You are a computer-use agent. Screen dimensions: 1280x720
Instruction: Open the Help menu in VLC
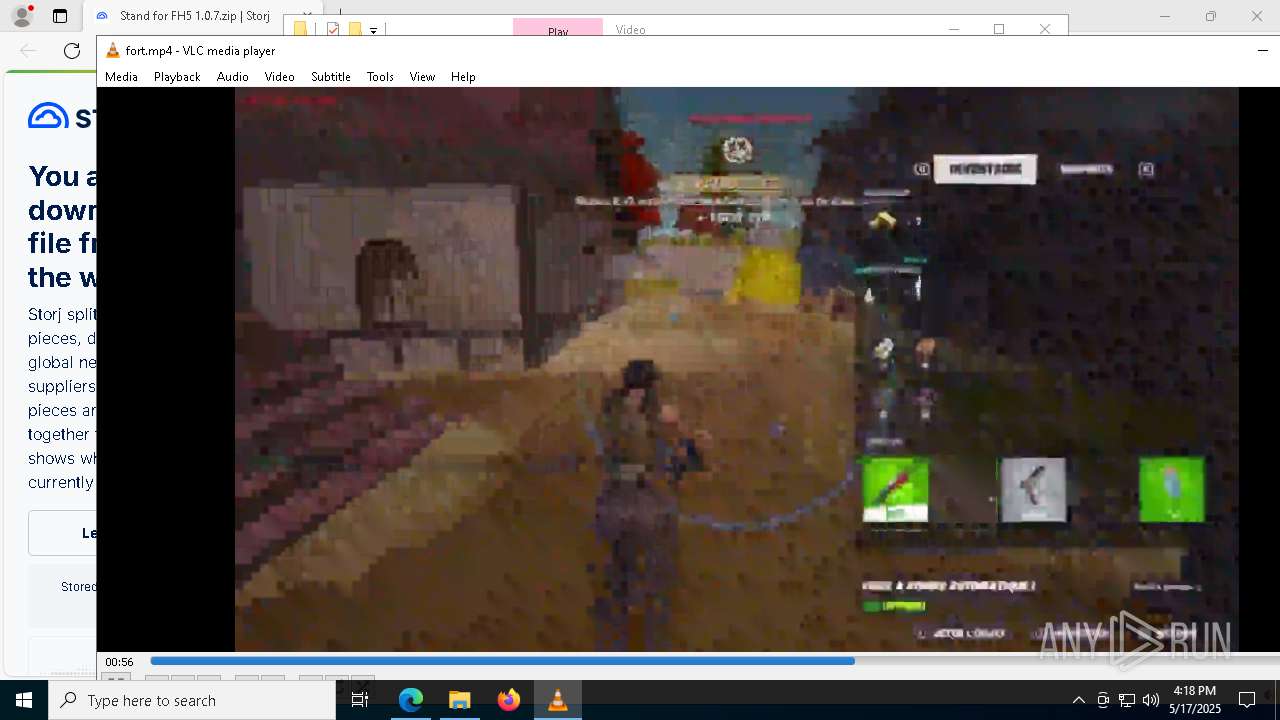click(463, 76)
